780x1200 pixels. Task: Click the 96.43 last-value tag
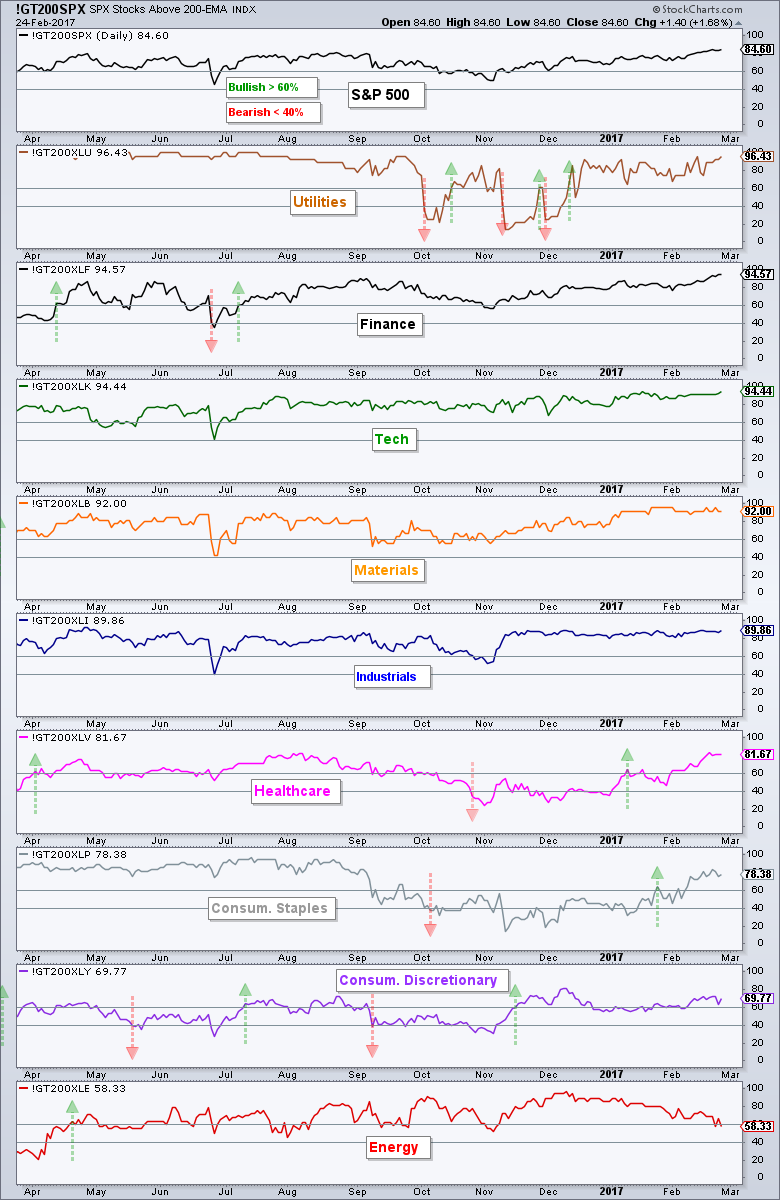click(x=759, y=157)
